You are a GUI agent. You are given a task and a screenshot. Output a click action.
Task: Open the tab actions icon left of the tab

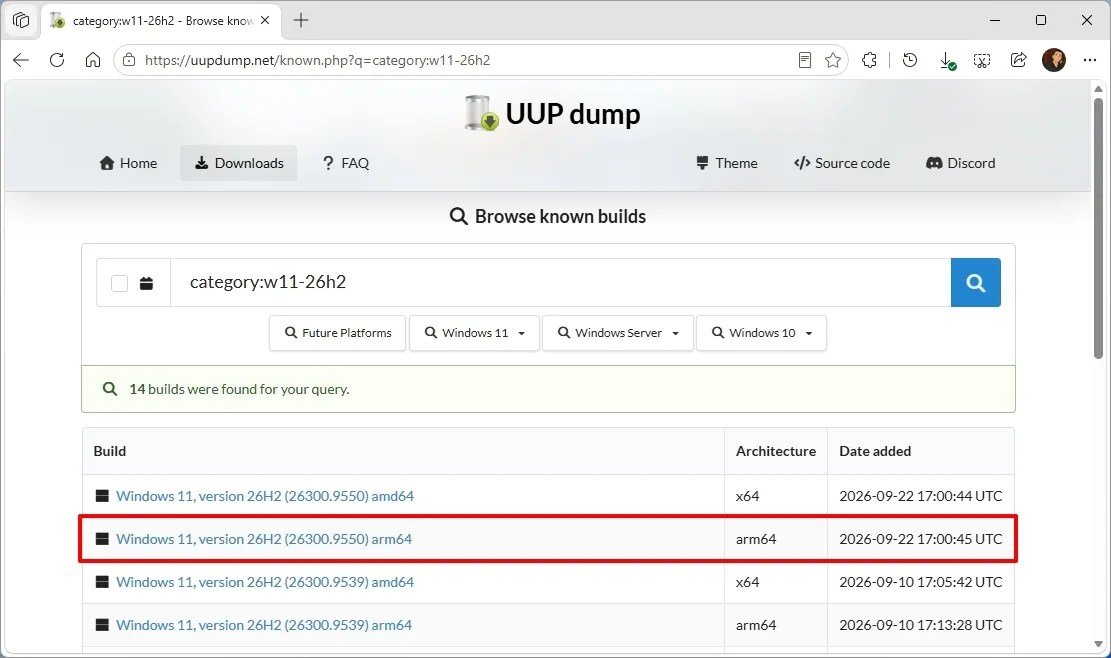[21, 21]
